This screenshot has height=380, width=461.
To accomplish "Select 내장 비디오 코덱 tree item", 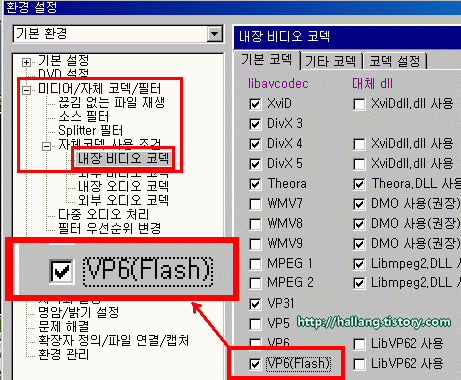I will [123, 158].
